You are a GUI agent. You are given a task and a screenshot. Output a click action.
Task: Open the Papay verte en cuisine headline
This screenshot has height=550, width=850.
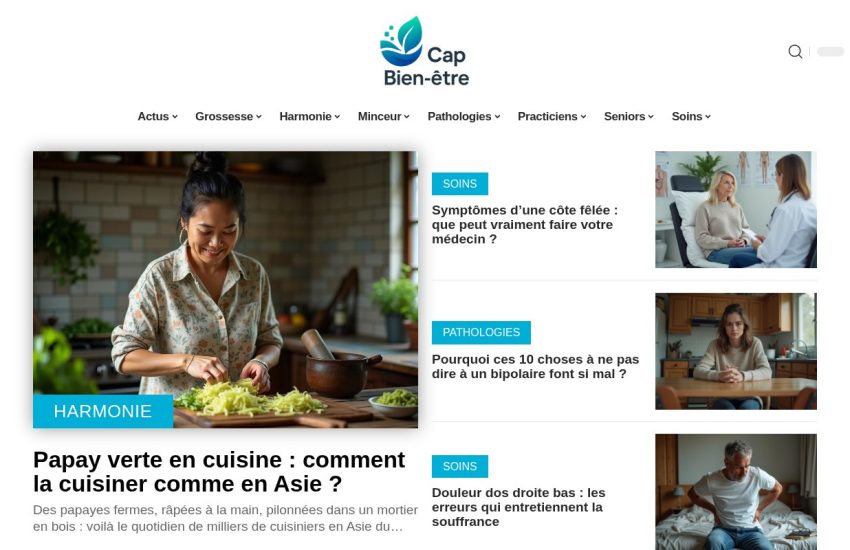point(219,471)
